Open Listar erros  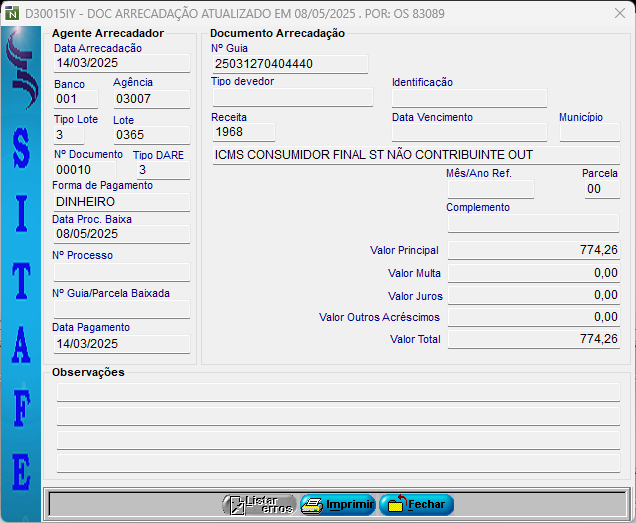click(x=259, y=505)
